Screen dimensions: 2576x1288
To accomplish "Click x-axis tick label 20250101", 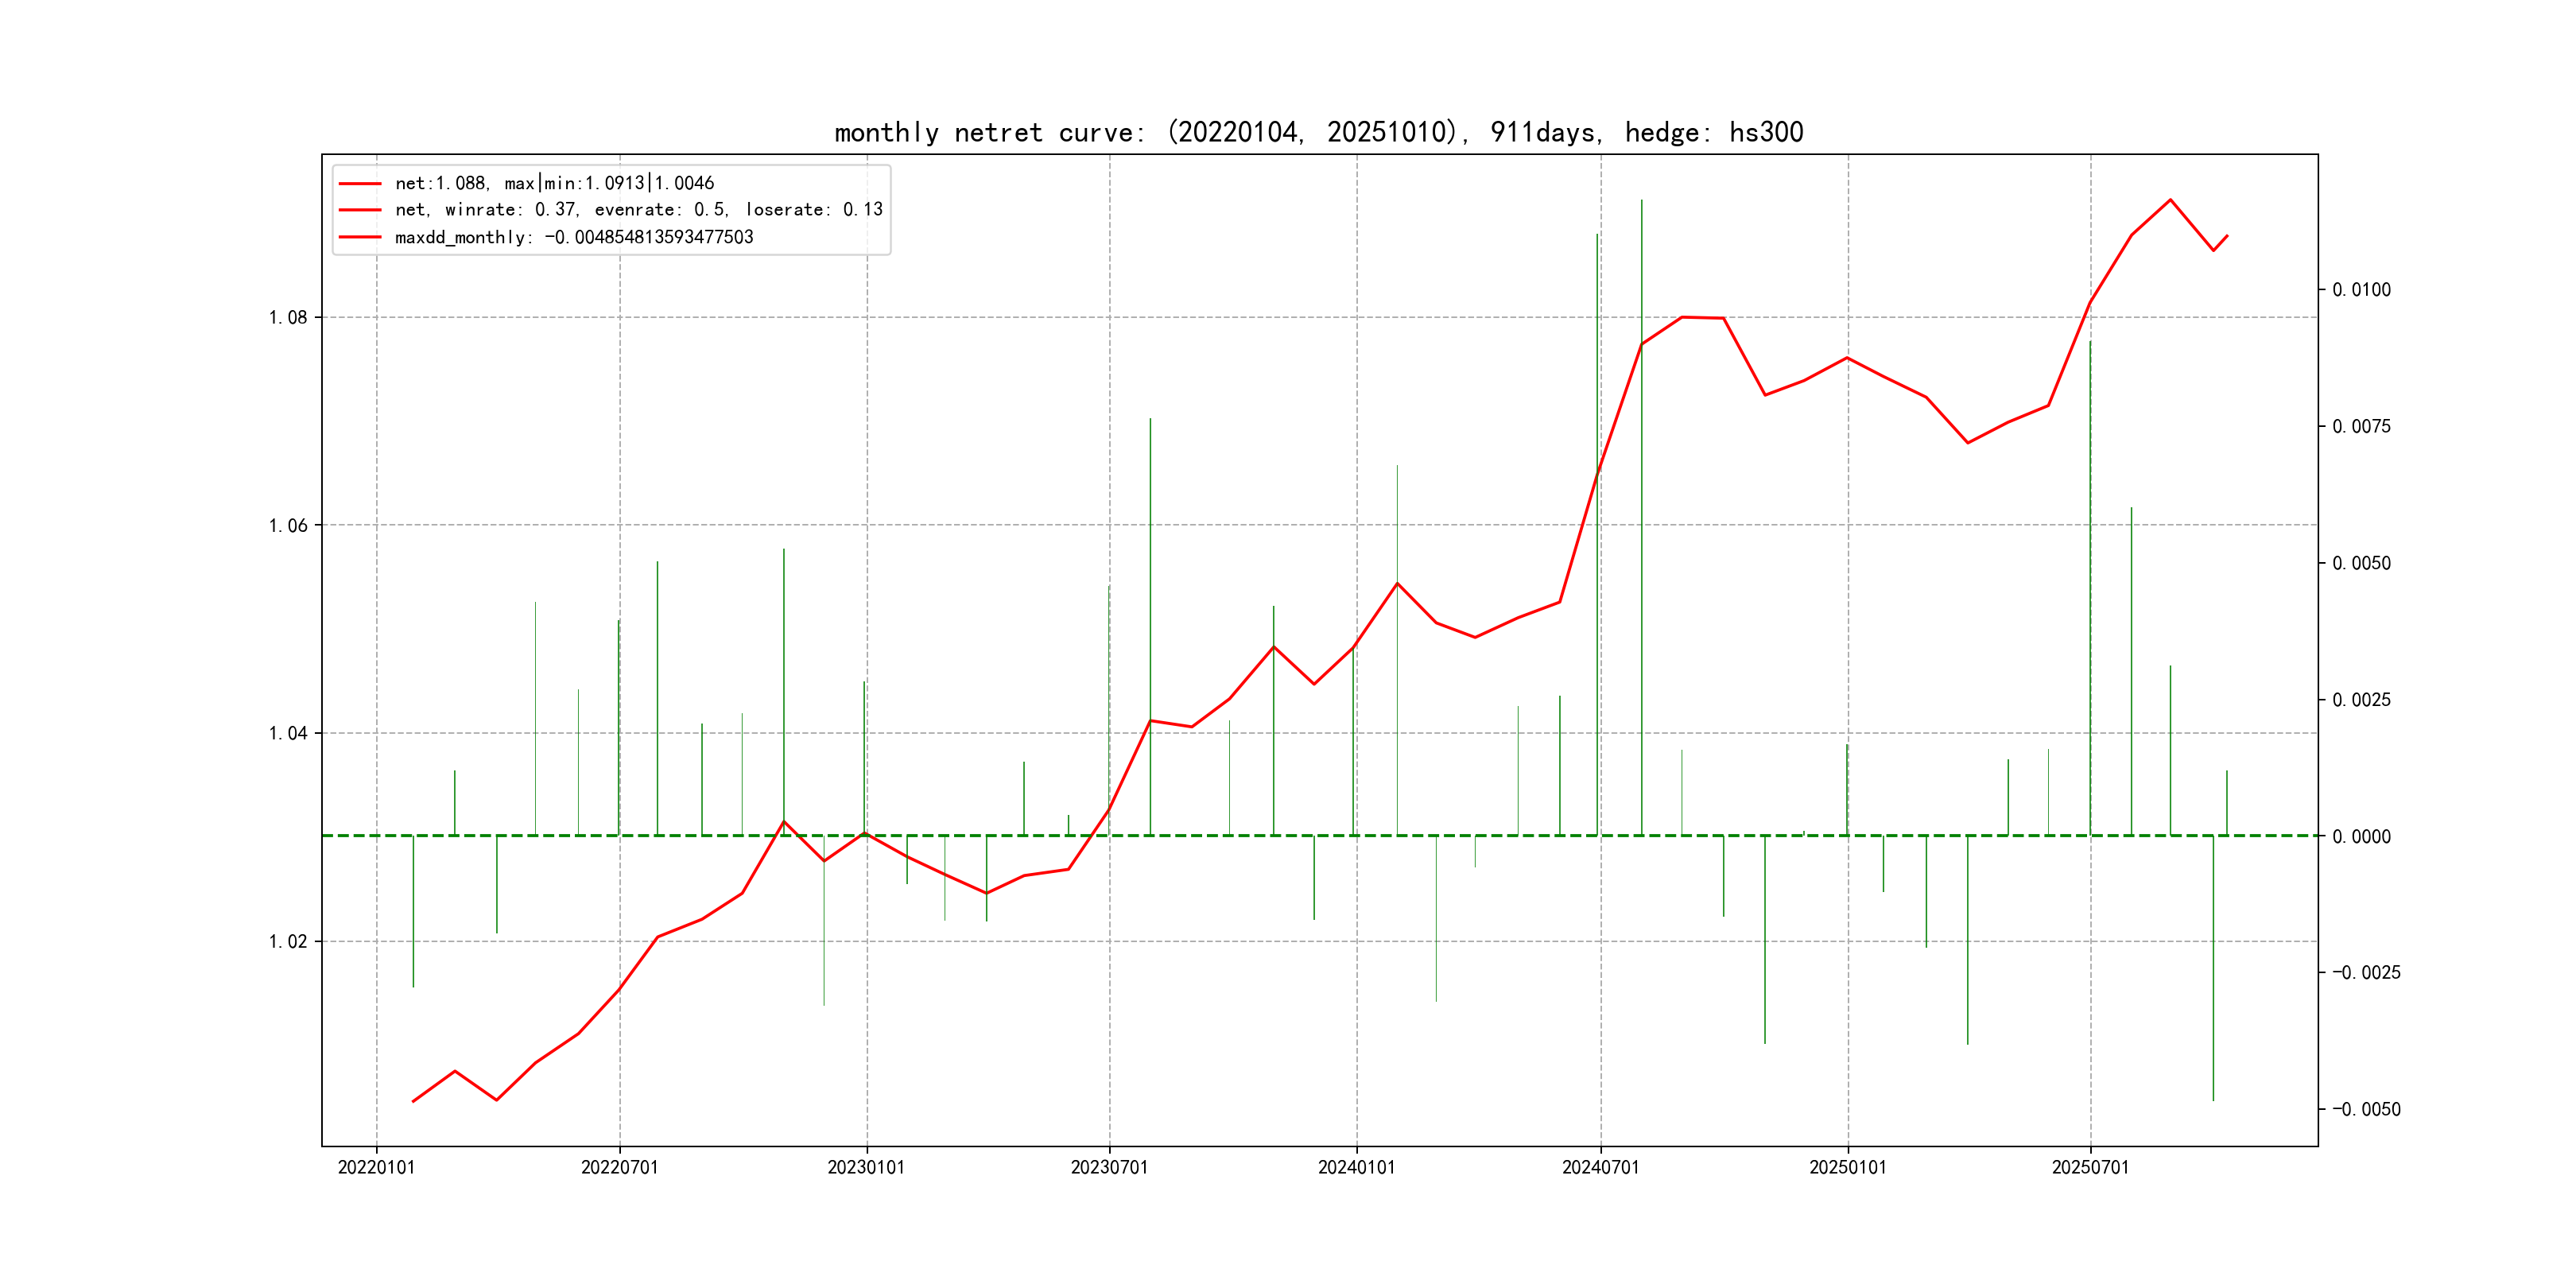I will click(x=1847, y=1167).
